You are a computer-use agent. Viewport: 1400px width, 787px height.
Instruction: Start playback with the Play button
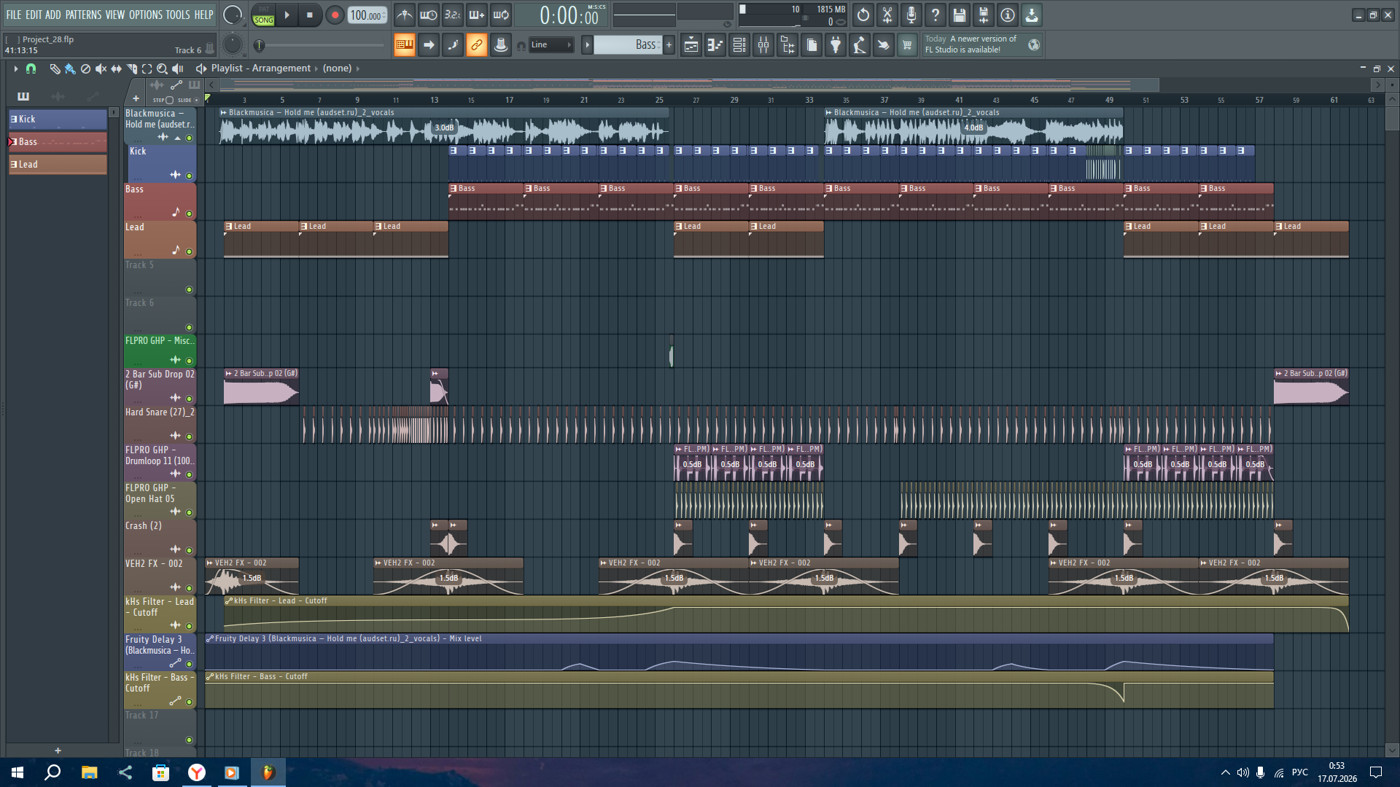tap(287, 15)
